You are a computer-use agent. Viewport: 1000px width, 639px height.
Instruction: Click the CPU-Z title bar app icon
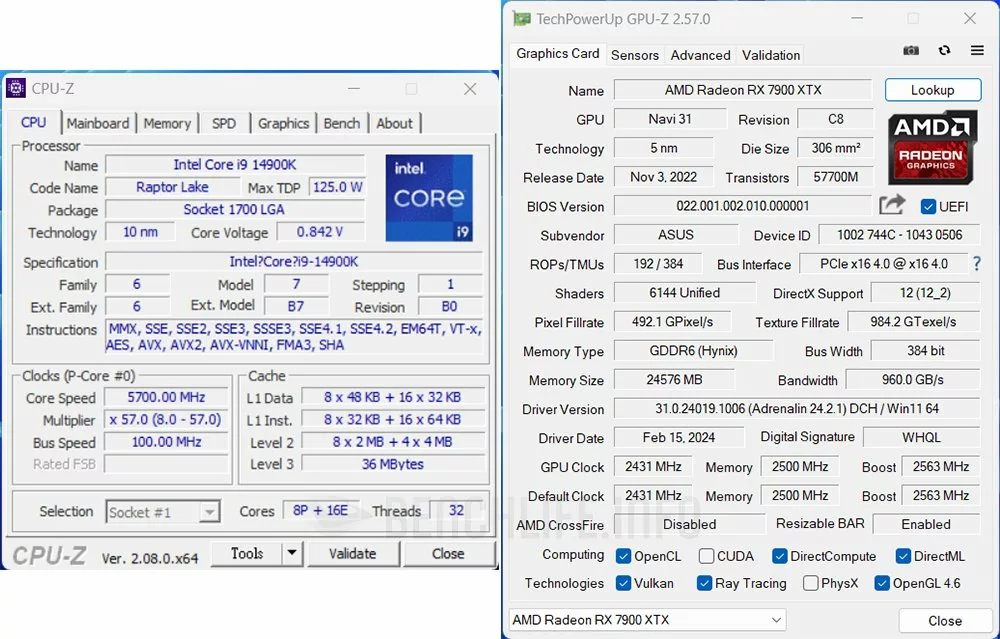point(16,88)
